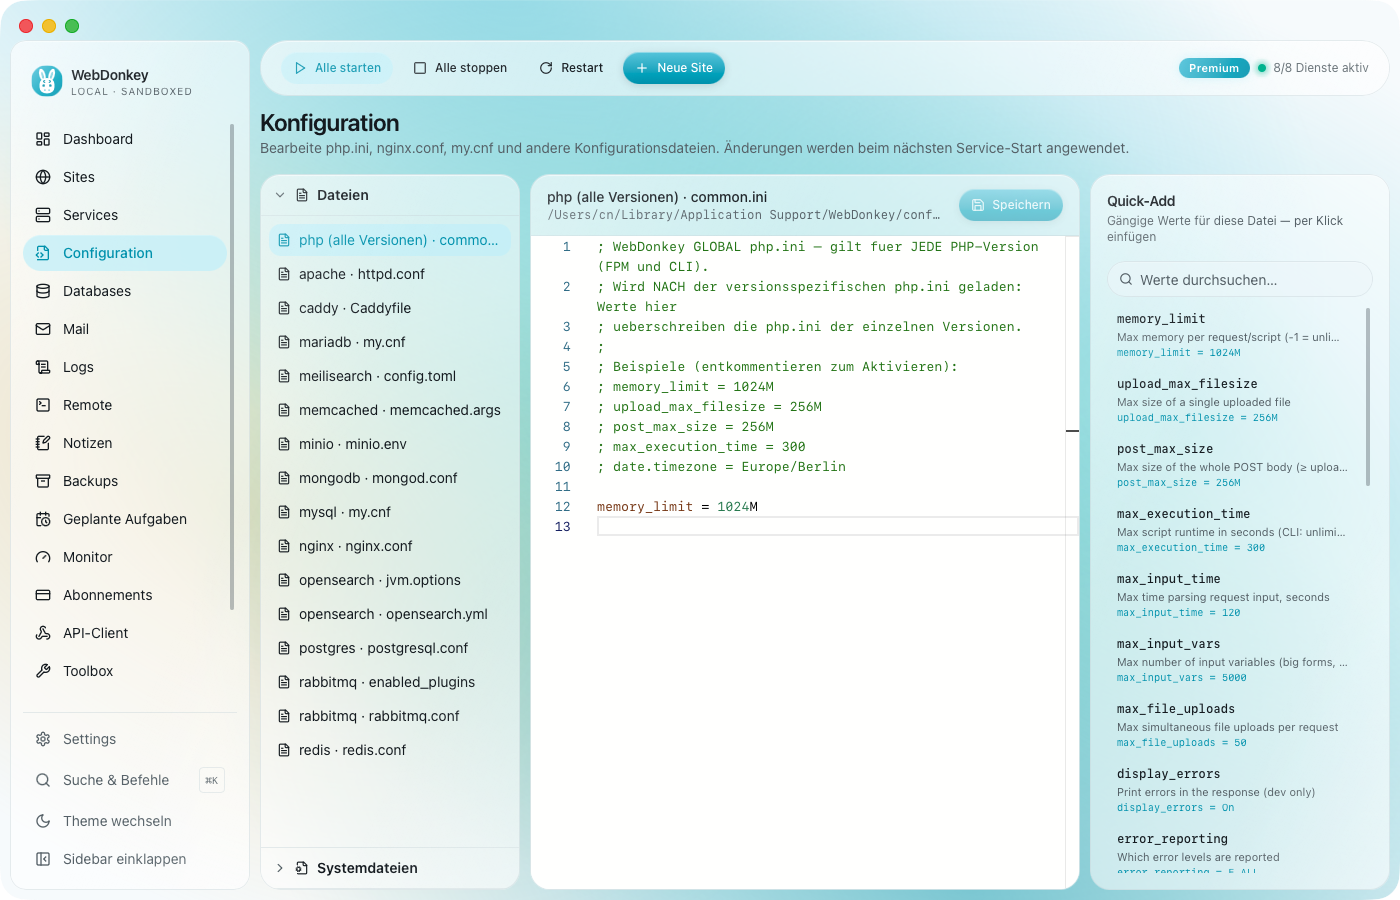Click the API-Client icon
The height and width of the screenshot is (900, 1400).
coord(43,633)
